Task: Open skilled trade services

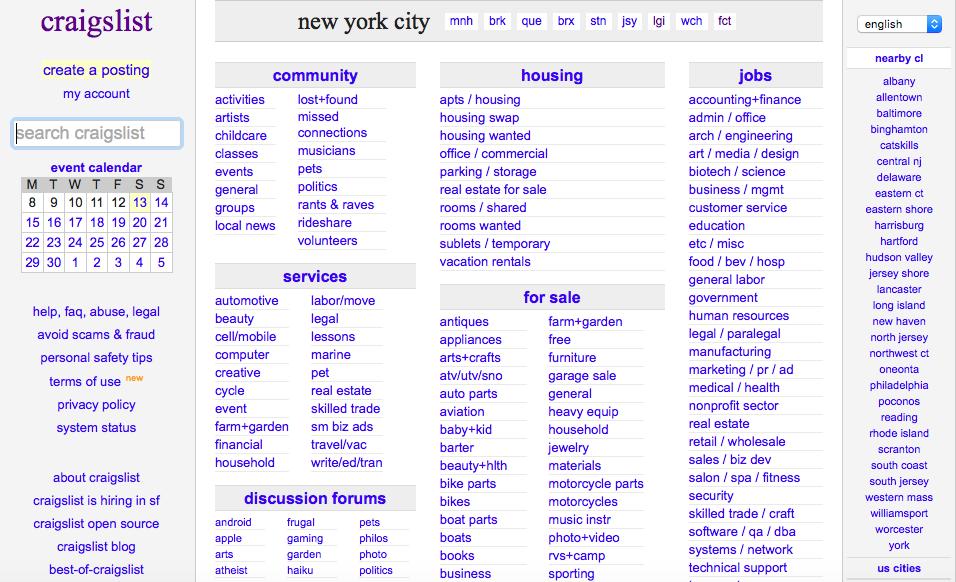Action: [x=346, y=409]
